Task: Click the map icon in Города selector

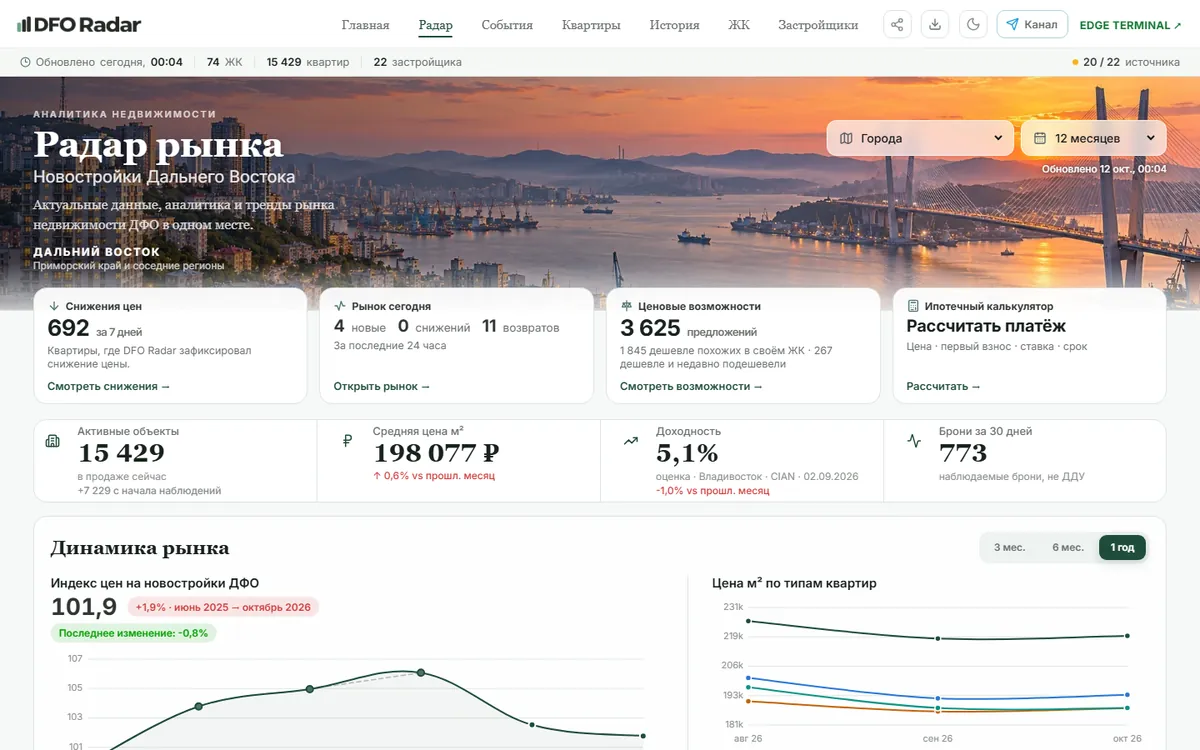Action: tap(847, 138)
